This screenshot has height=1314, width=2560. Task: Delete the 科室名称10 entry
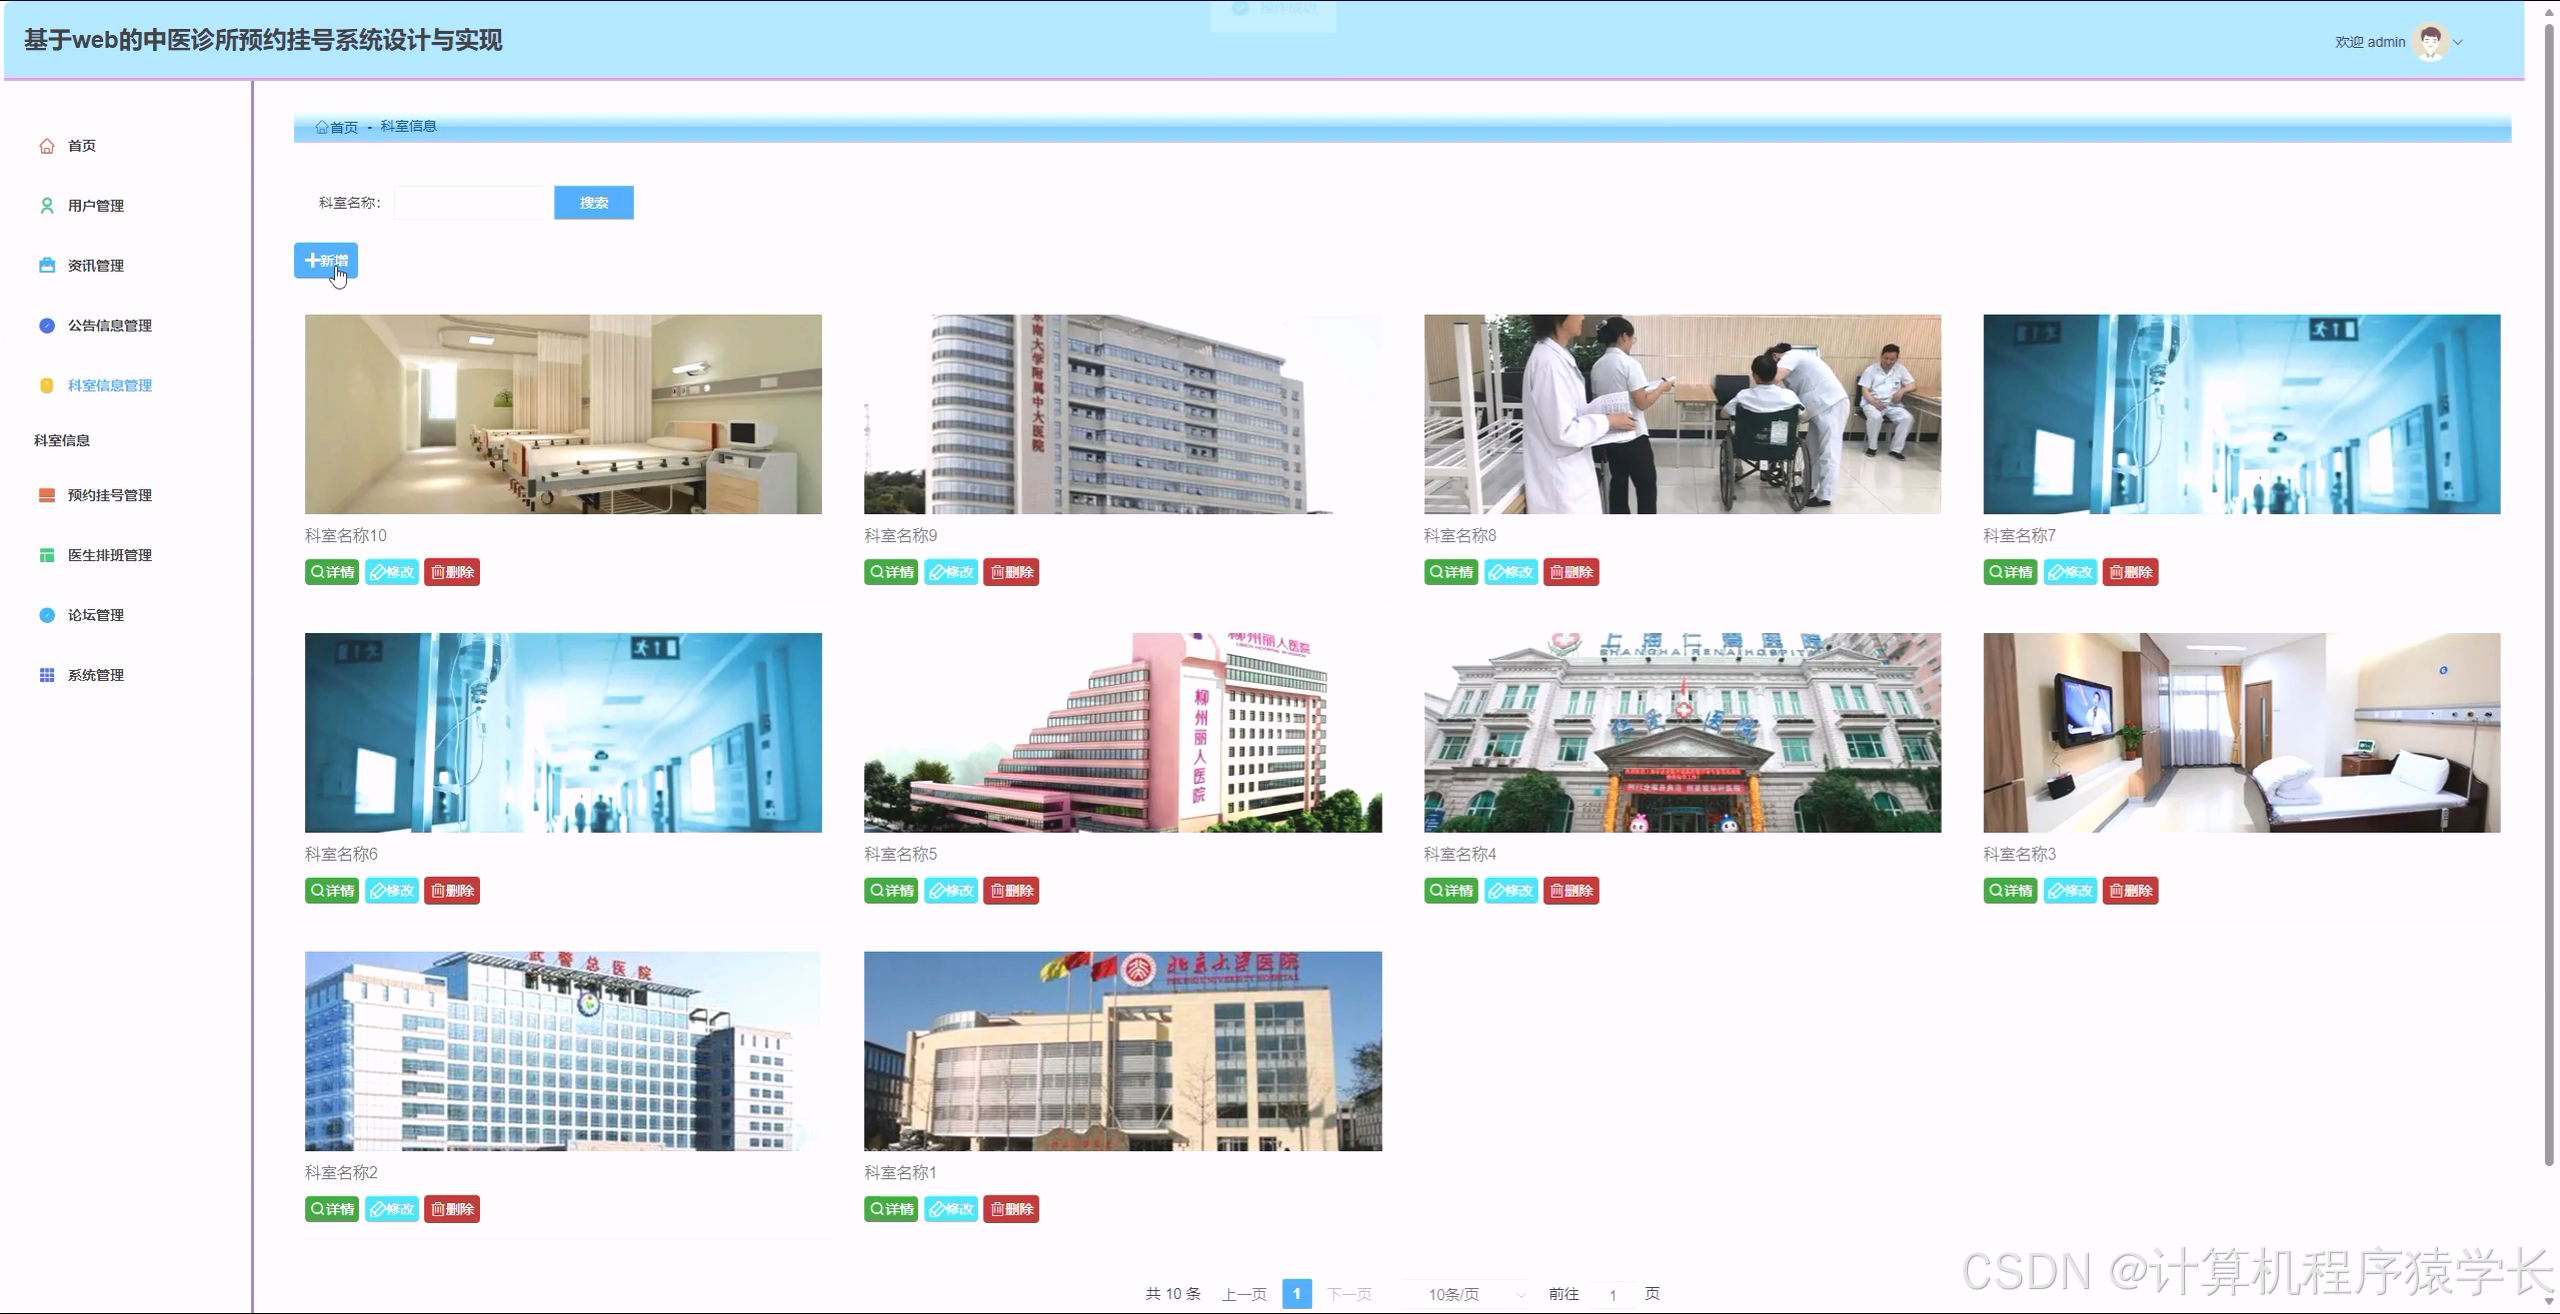click(452, 572)
